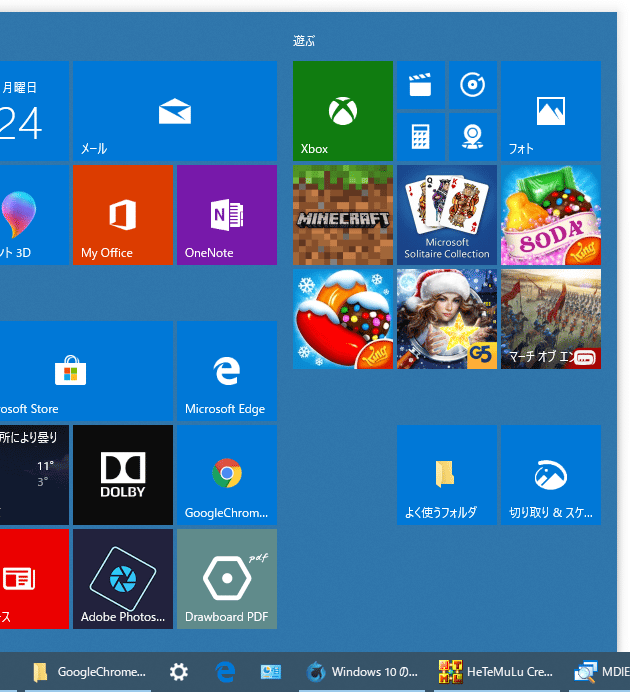
Task: Open the よく使うフォルダ folder tile
Action: pos(447,475)
